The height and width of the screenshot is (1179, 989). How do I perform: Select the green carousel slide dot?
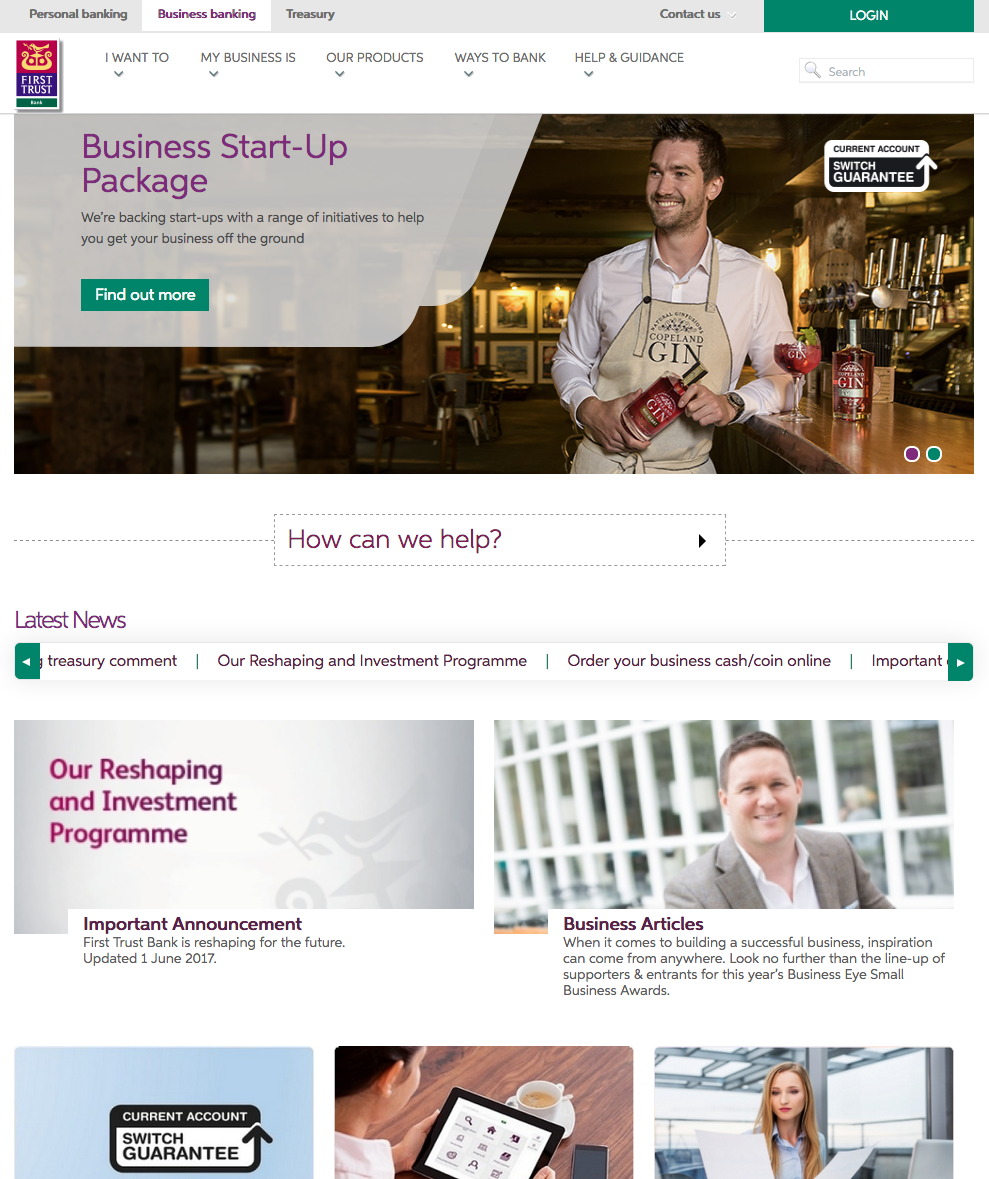[934, 454]
